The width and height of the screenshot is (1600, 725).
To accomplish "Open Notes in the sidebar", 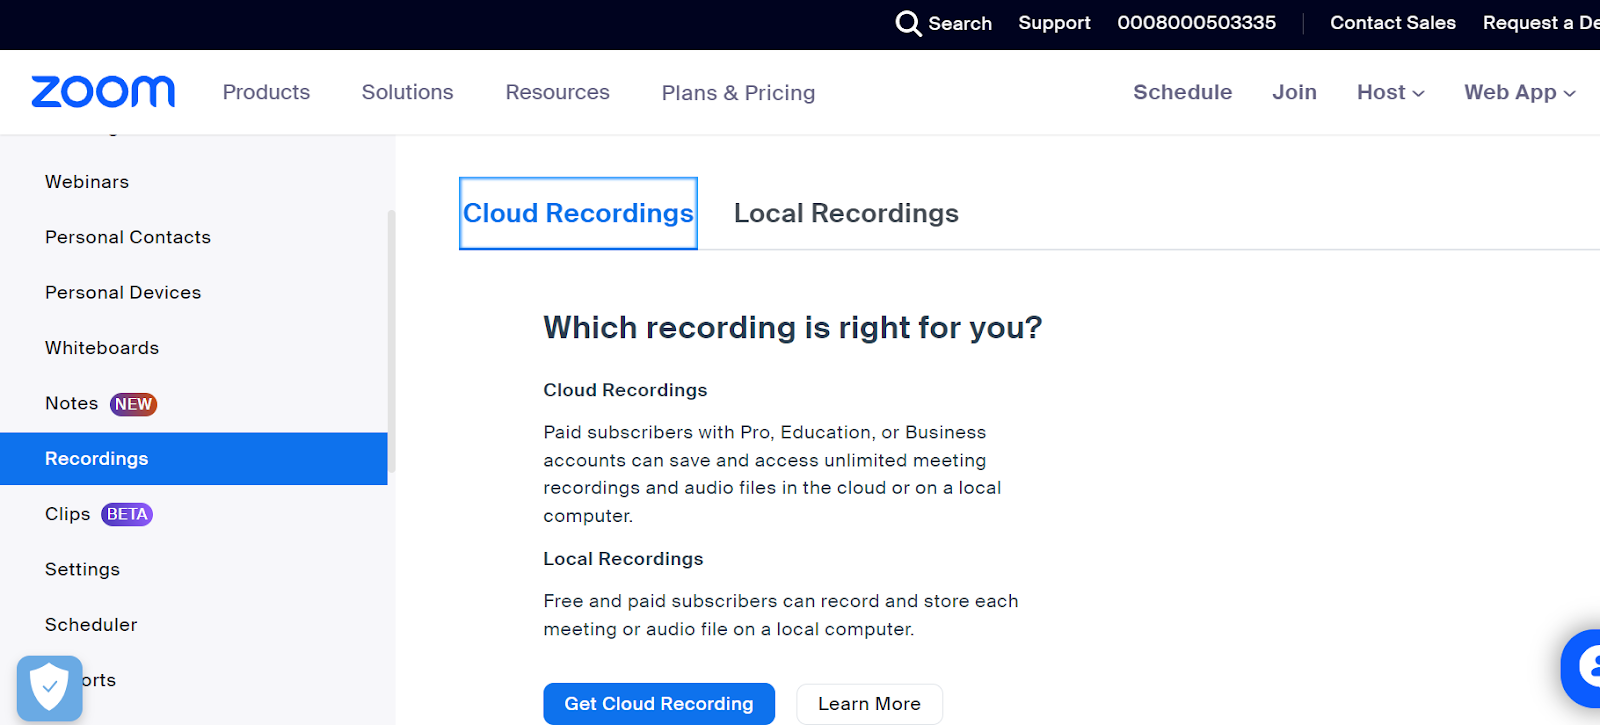I will (x=72, y=403).
